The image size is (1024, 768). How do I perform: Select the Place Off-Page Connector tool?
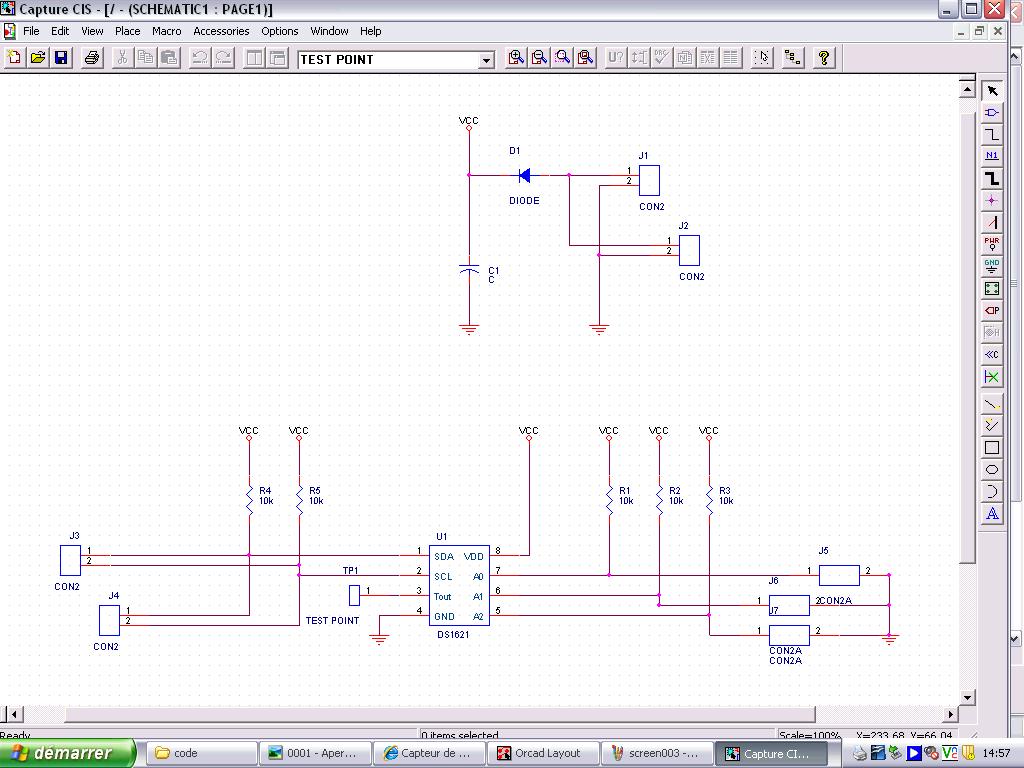[x=992, y=355]
